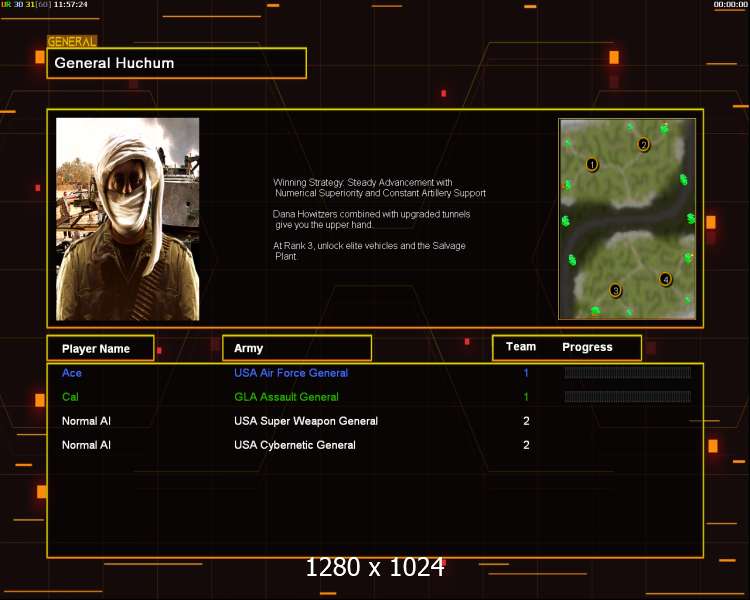Click USA Super Weapon General row
750x600 pixels.
(306, 421)
